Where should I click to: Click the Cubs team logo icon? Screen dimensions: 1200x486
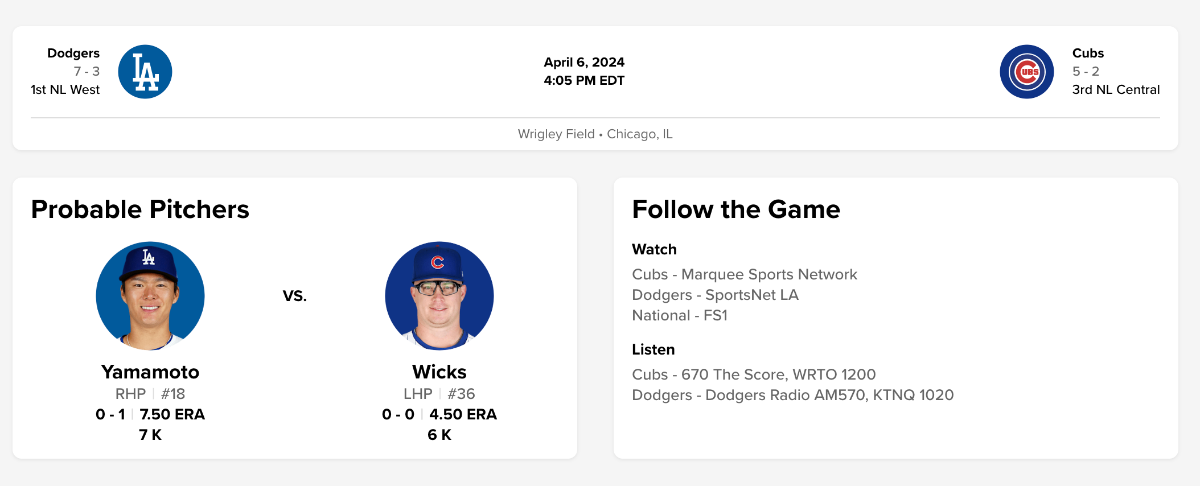1026,72
